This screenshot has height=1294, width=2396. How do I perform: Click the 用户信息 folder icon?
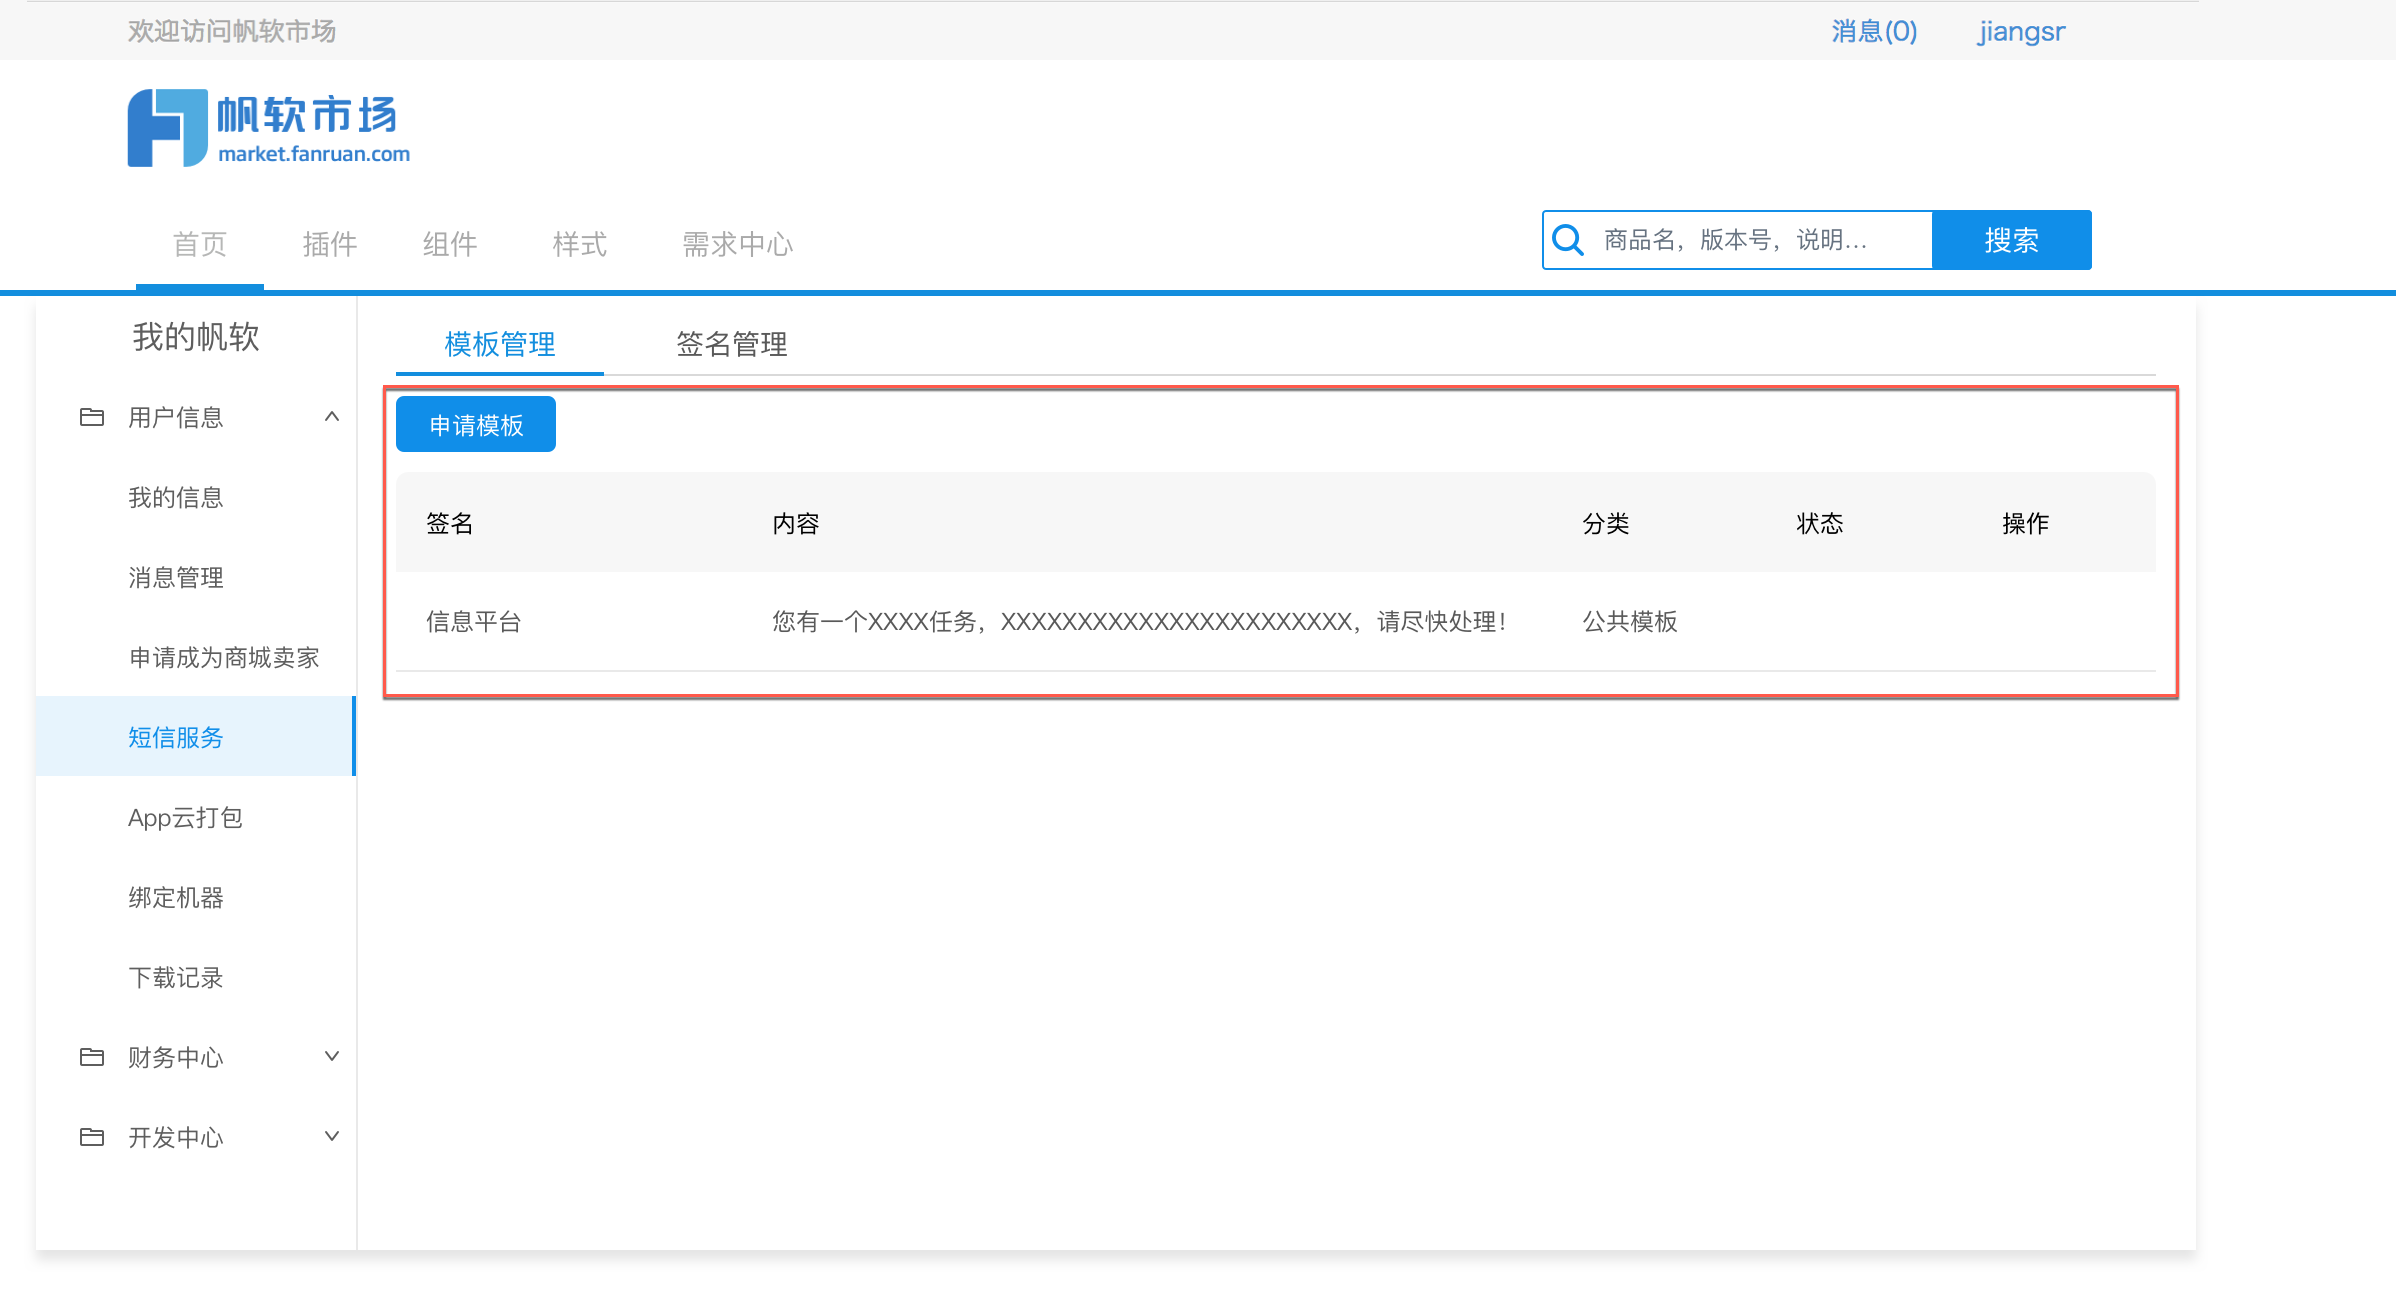coord(92,417)
